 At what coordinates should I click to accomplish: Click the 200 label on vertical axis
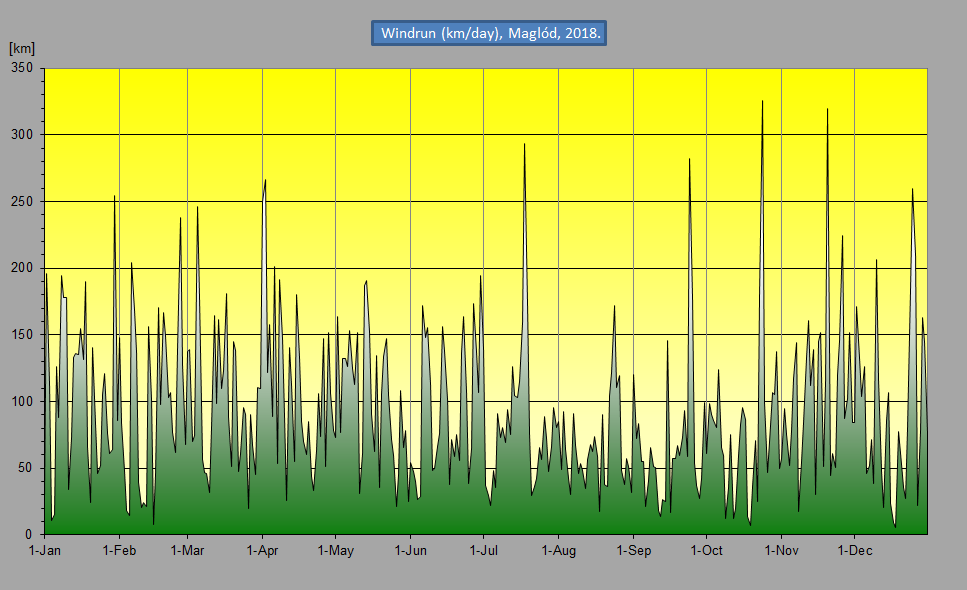(22, 268)
